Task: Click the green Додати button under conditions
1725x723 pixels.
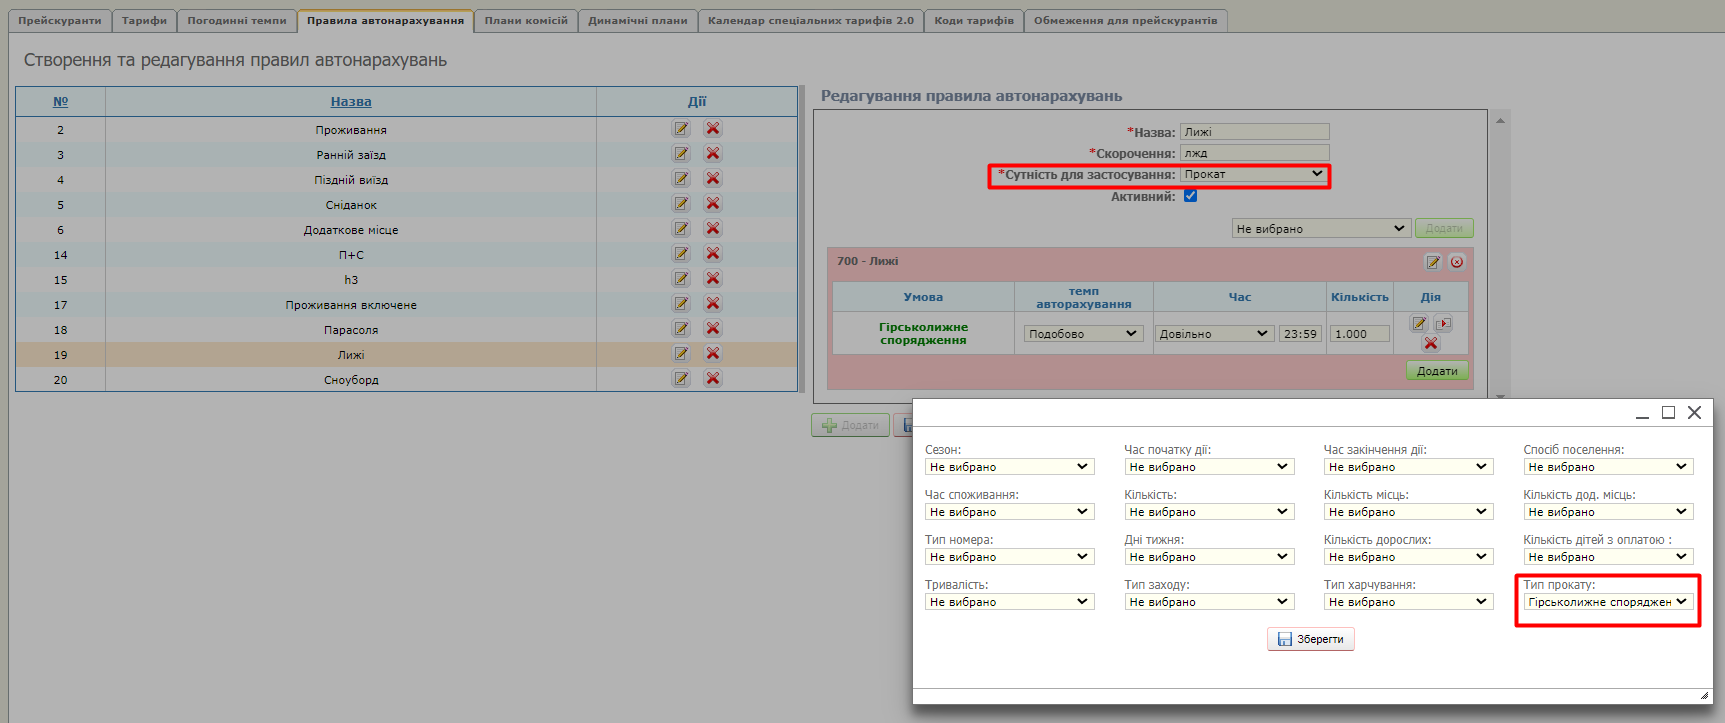Action: 1436,371
